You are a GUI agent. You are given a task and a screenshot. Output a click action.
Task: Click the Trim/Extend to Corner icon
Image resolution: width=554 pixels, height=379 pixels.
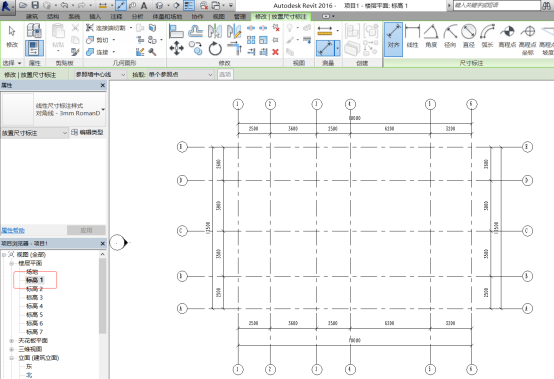pyautogui.click(x=234, y=48)
